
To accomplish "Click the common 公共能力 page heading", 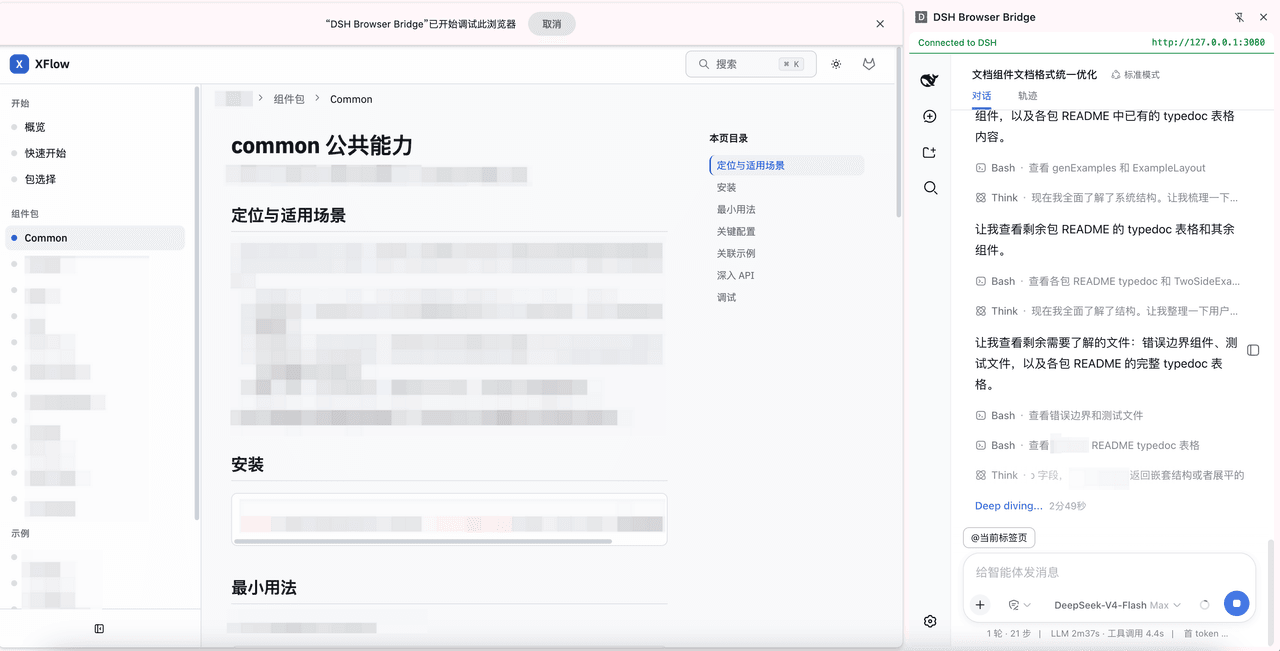I will click(322, 146).
